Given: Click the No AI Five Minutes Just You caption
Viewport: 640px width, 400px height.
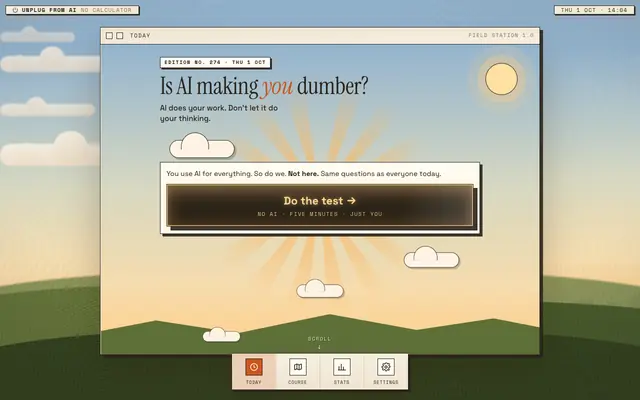Looking at the screenshot, I should coord(320,214).
